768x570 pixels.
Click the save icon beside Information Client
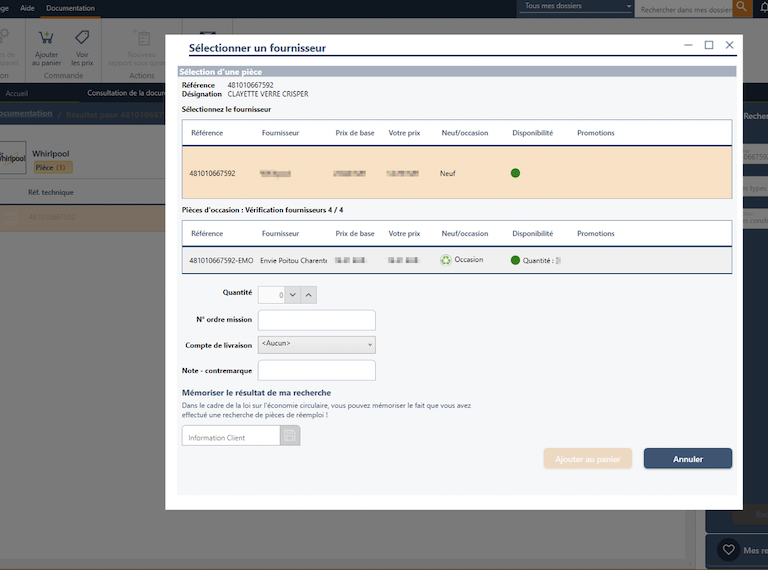[291, 436]
